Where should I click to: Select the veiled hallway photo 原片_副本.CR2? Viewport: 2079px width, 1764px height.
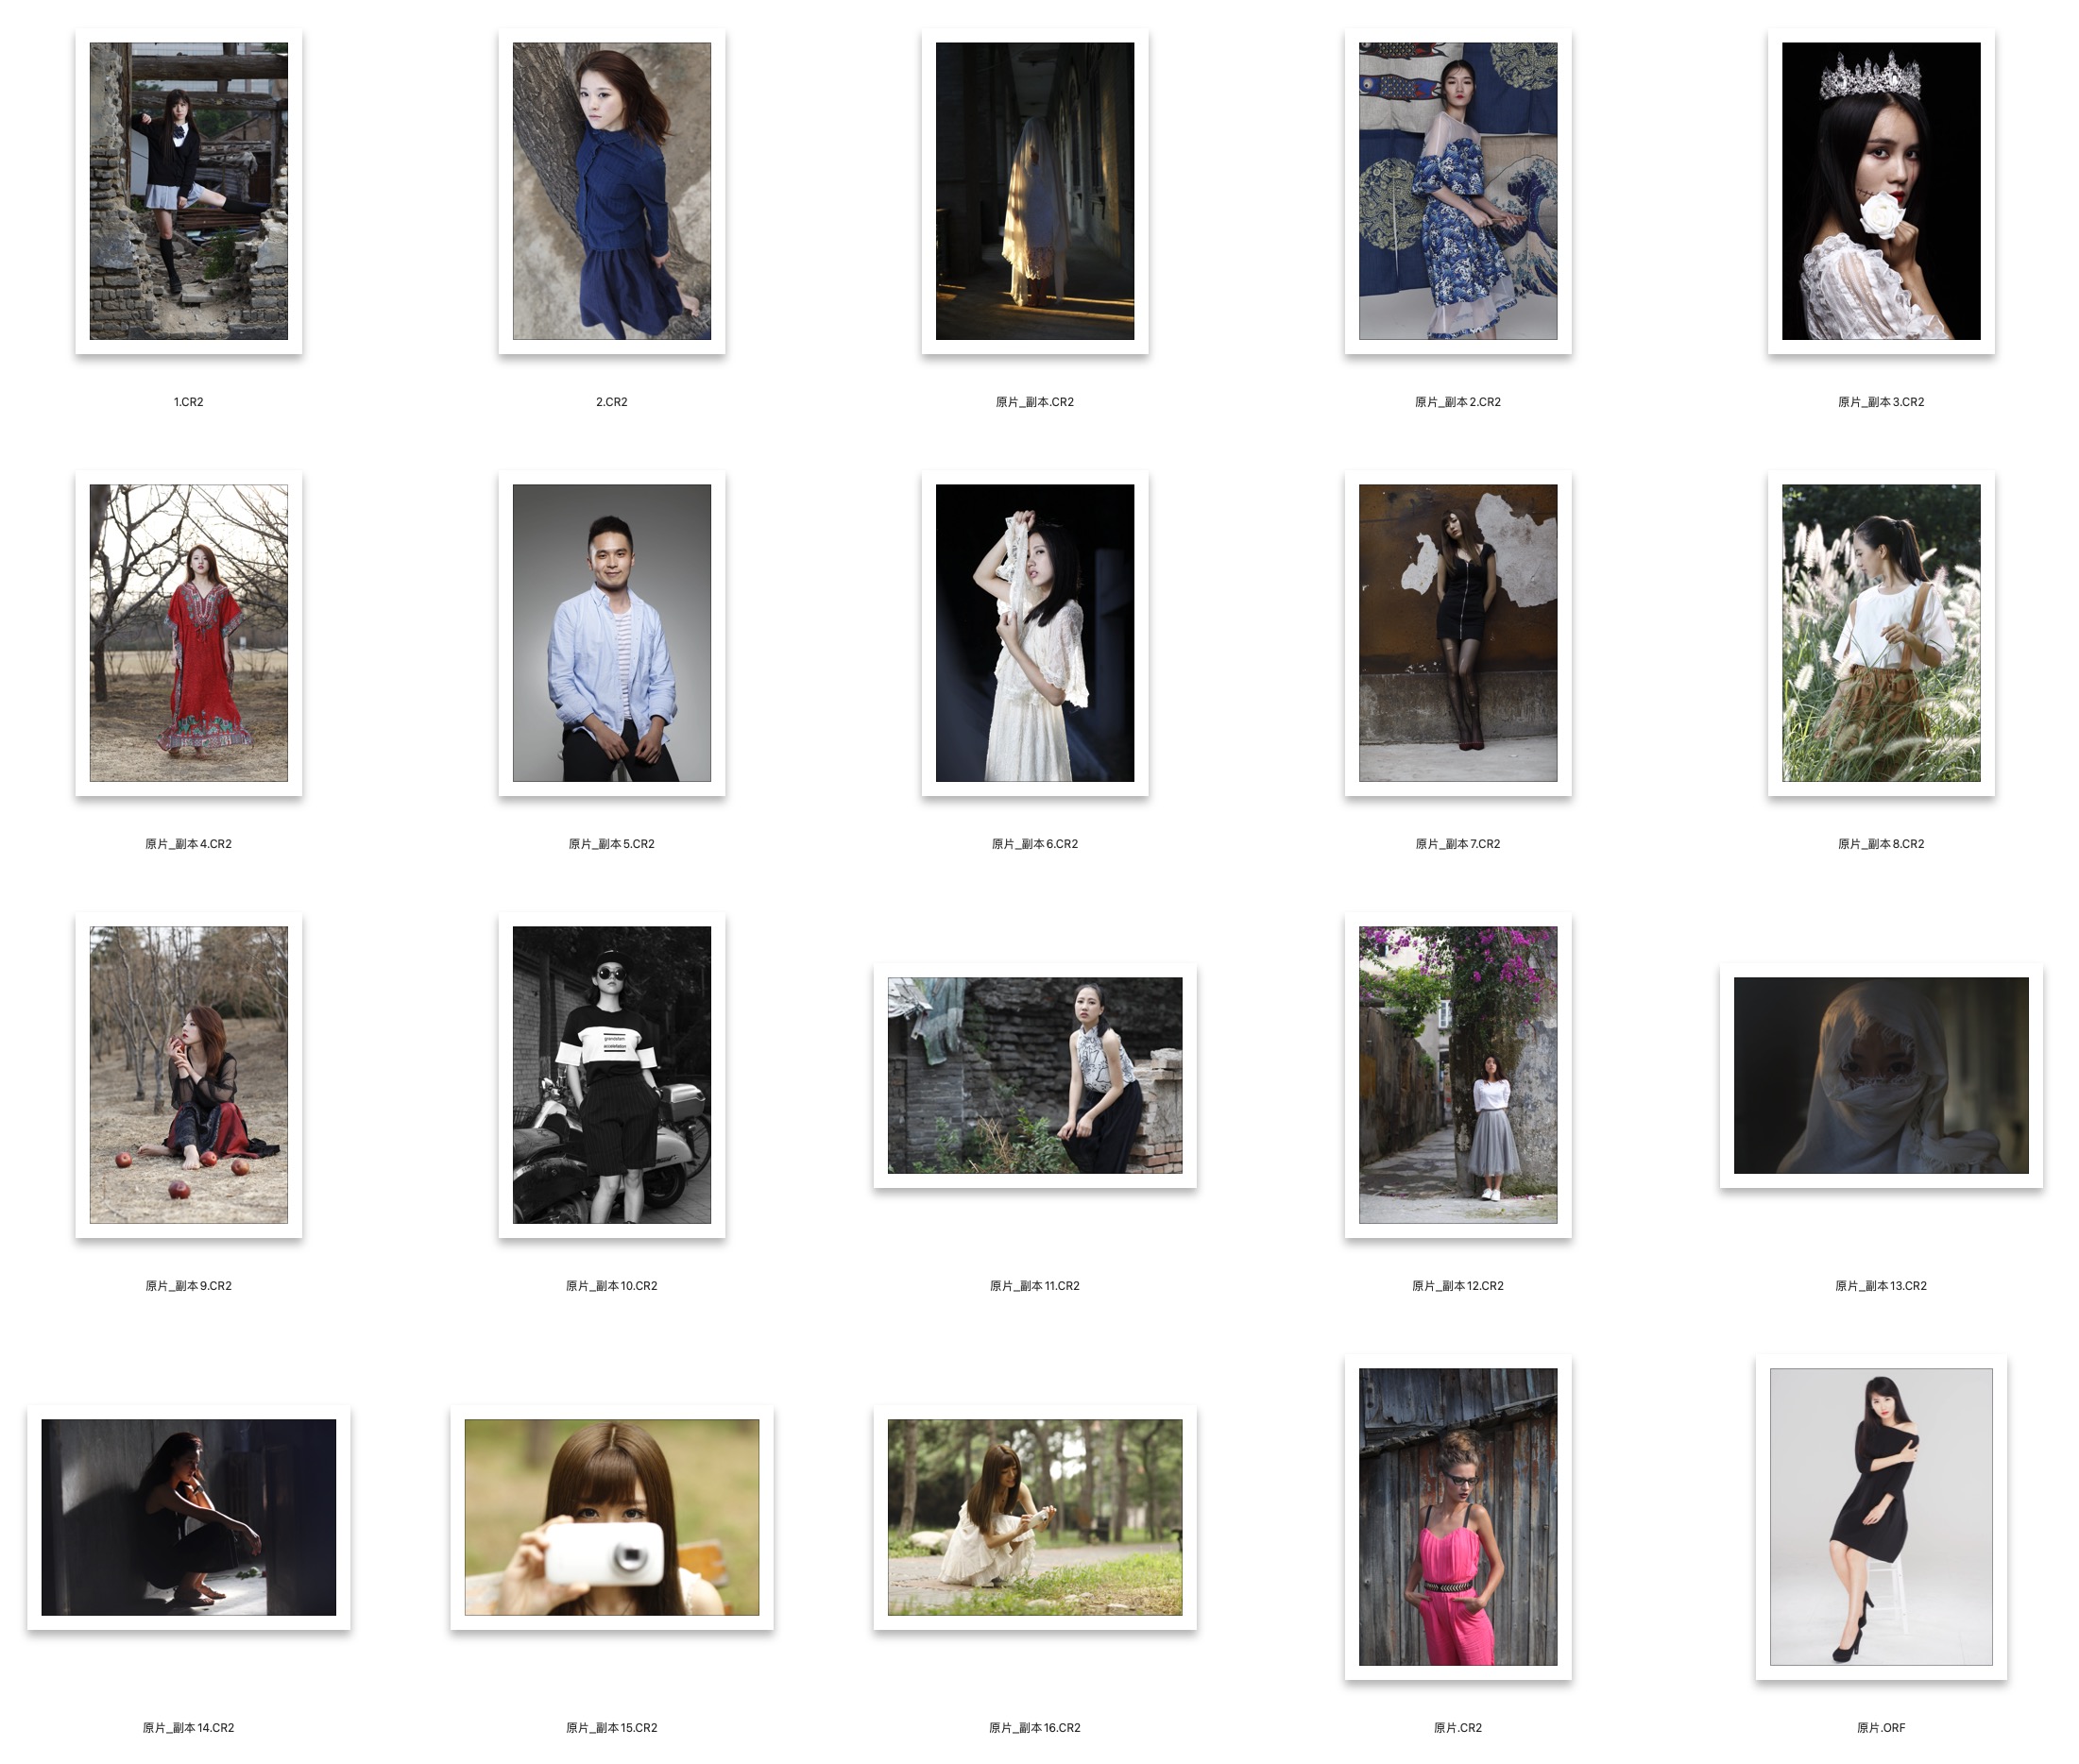click(x=1034, y=190)
